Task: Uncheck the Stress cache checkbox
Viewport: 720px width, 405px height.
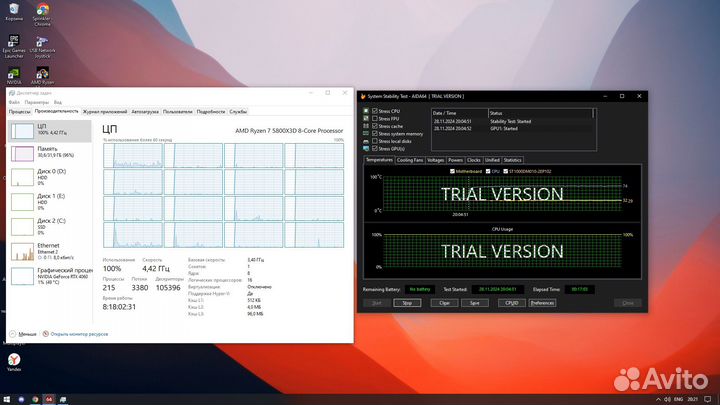Action: pyautogui.click(x=375, y=126)
